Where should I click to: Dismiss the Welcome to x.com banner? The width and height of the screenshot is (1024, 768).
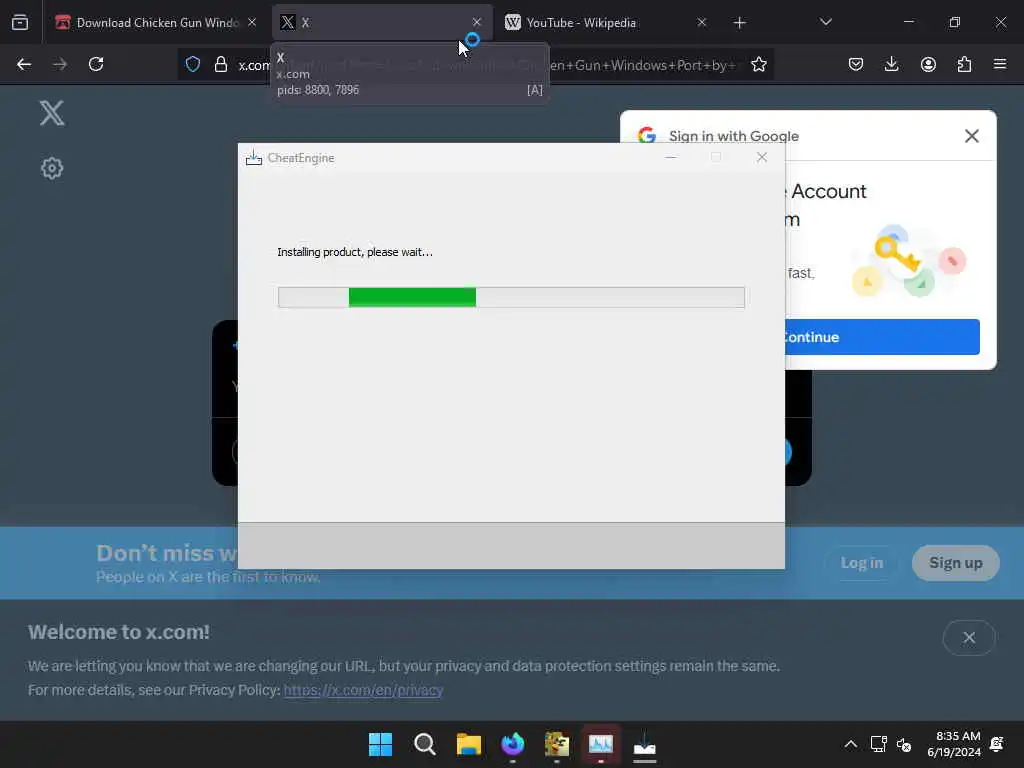click(968, 637)
